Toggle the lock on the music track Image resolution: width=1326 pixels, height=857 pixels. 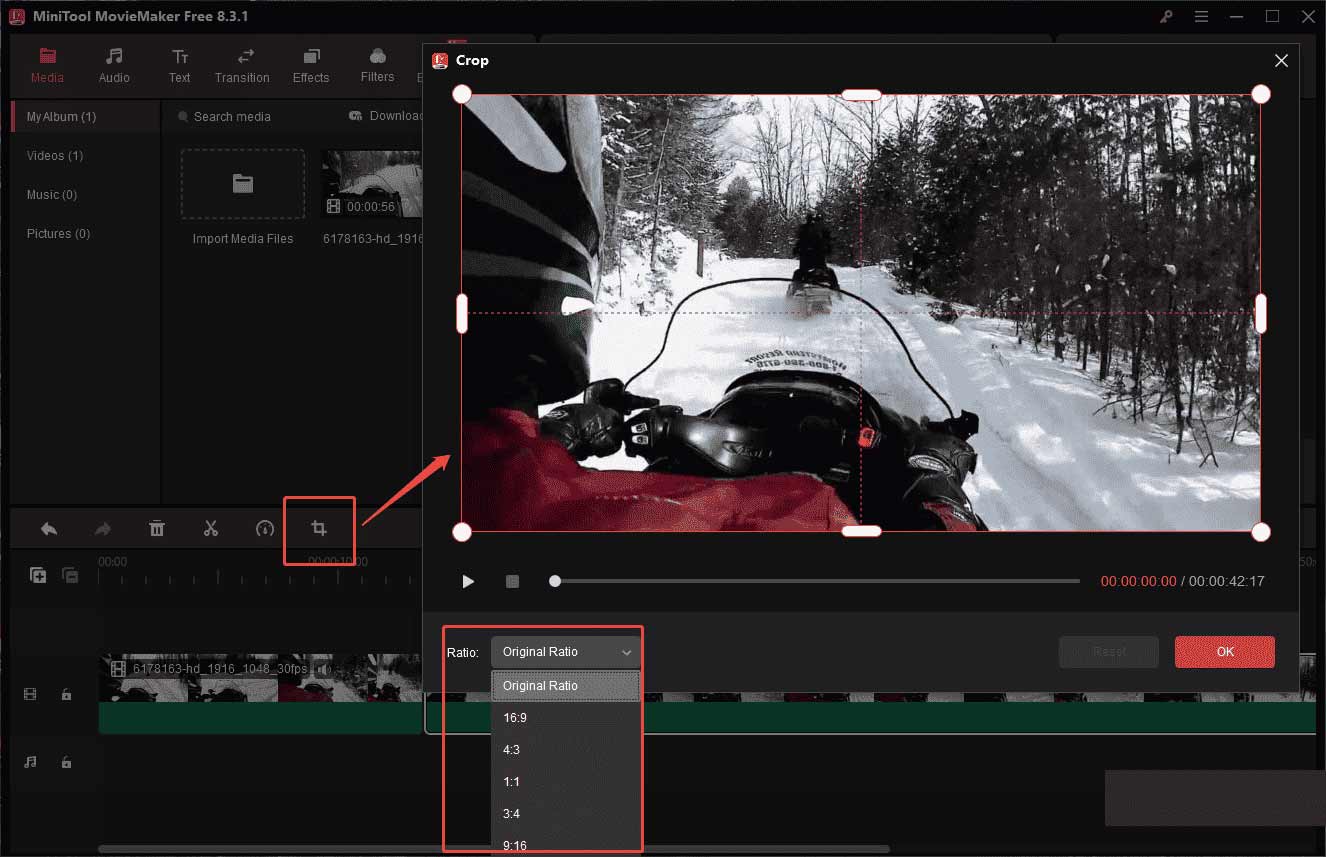coord(66,763)
